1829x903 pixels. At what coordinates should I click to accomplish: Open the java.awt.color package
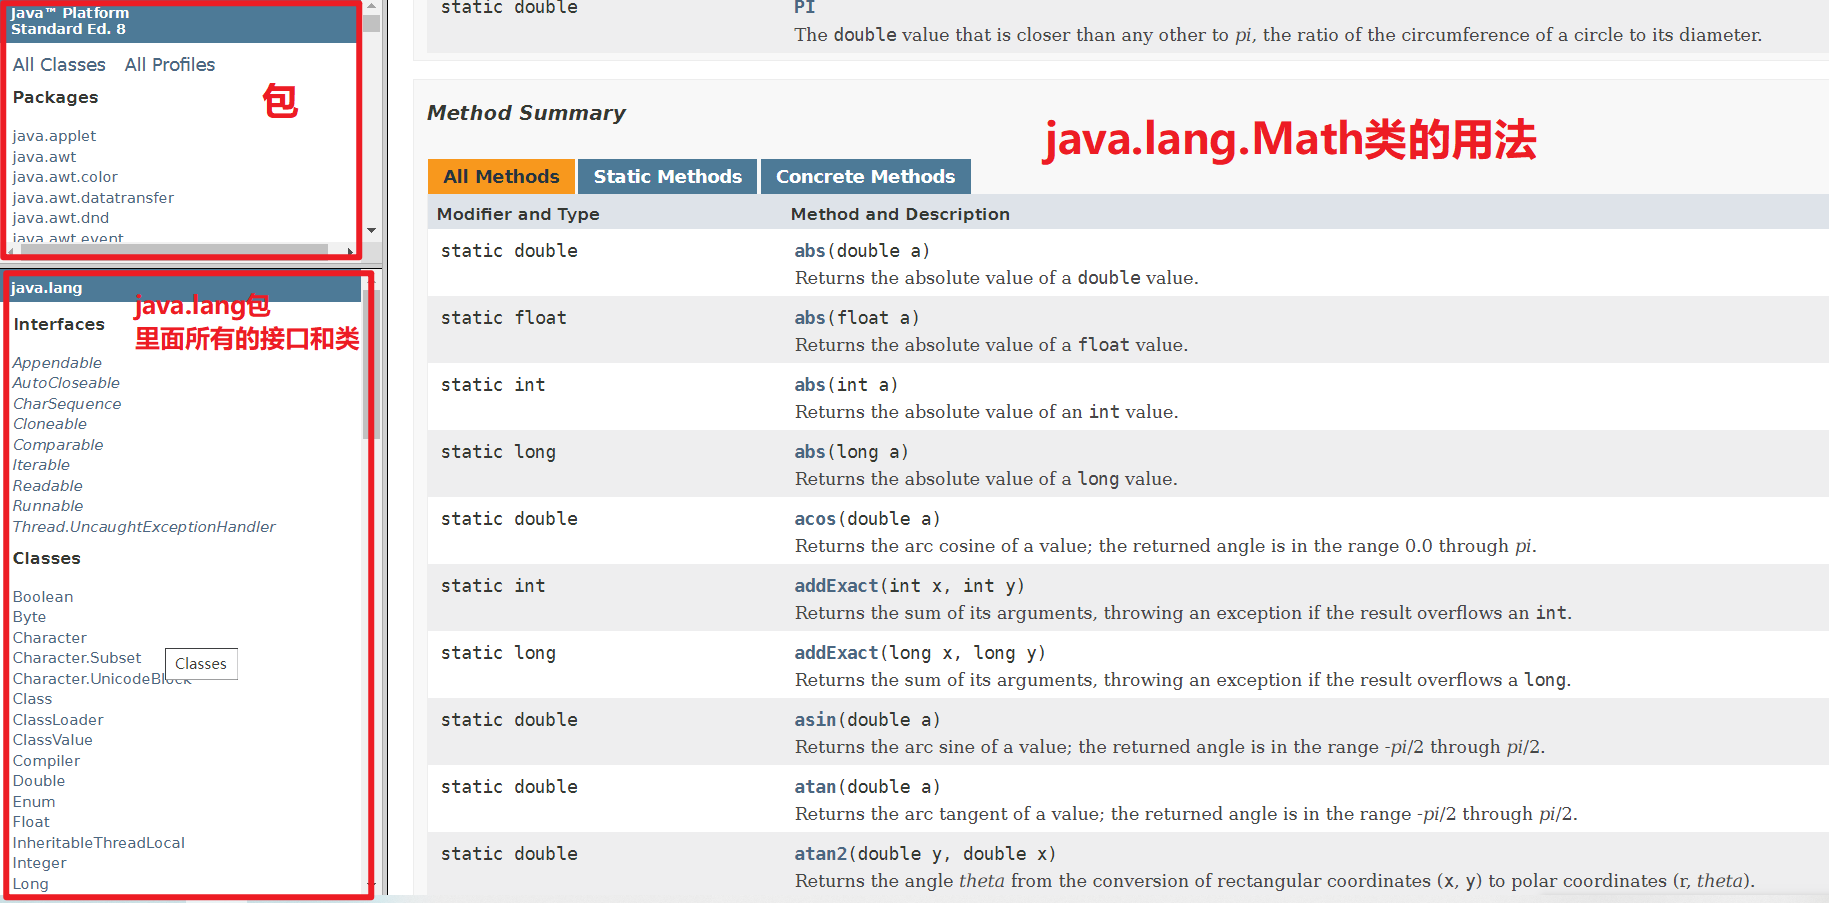pos(65,177)
